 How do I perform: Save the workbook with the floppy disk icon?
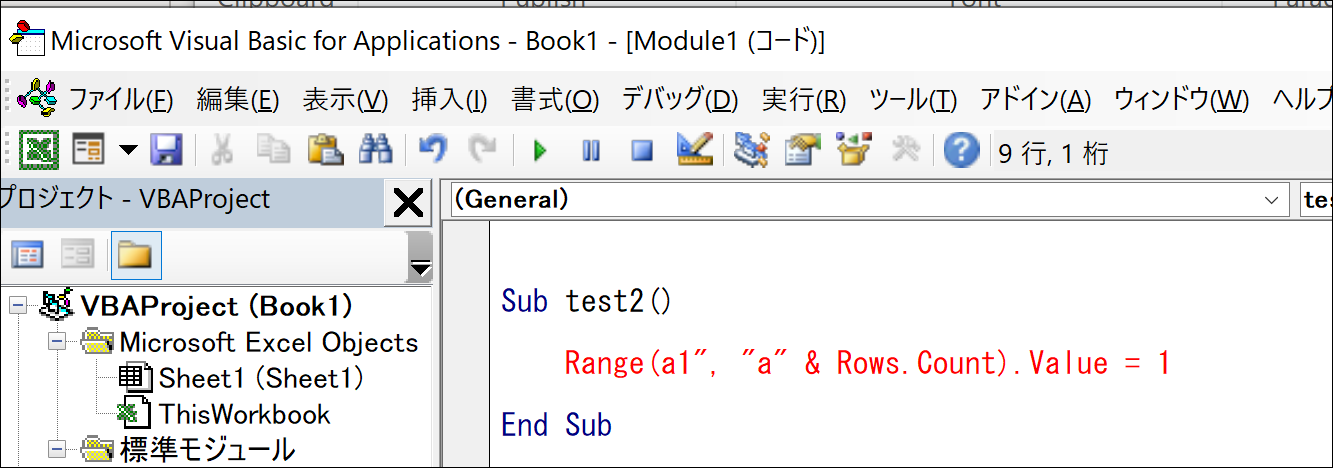click(x=165, y=152)
